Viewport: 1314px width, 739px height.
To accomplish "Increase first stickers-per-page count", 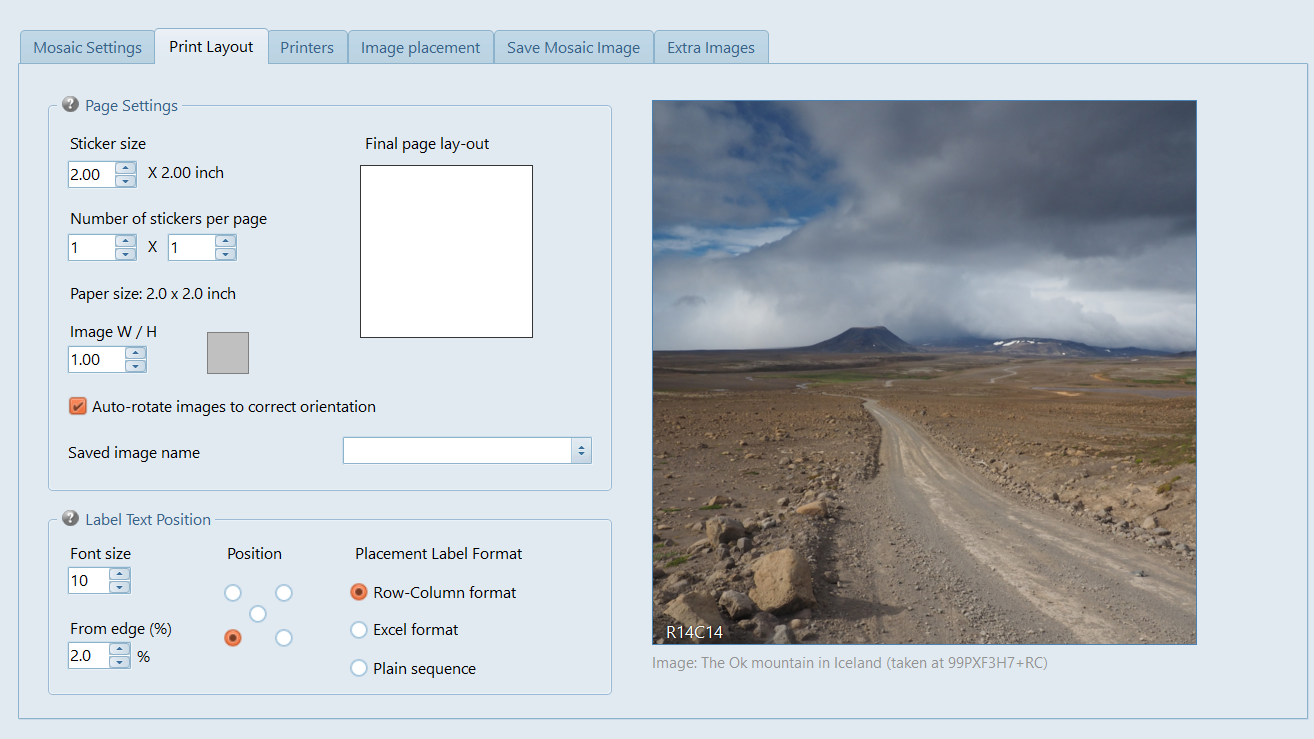I will (126, 240).
